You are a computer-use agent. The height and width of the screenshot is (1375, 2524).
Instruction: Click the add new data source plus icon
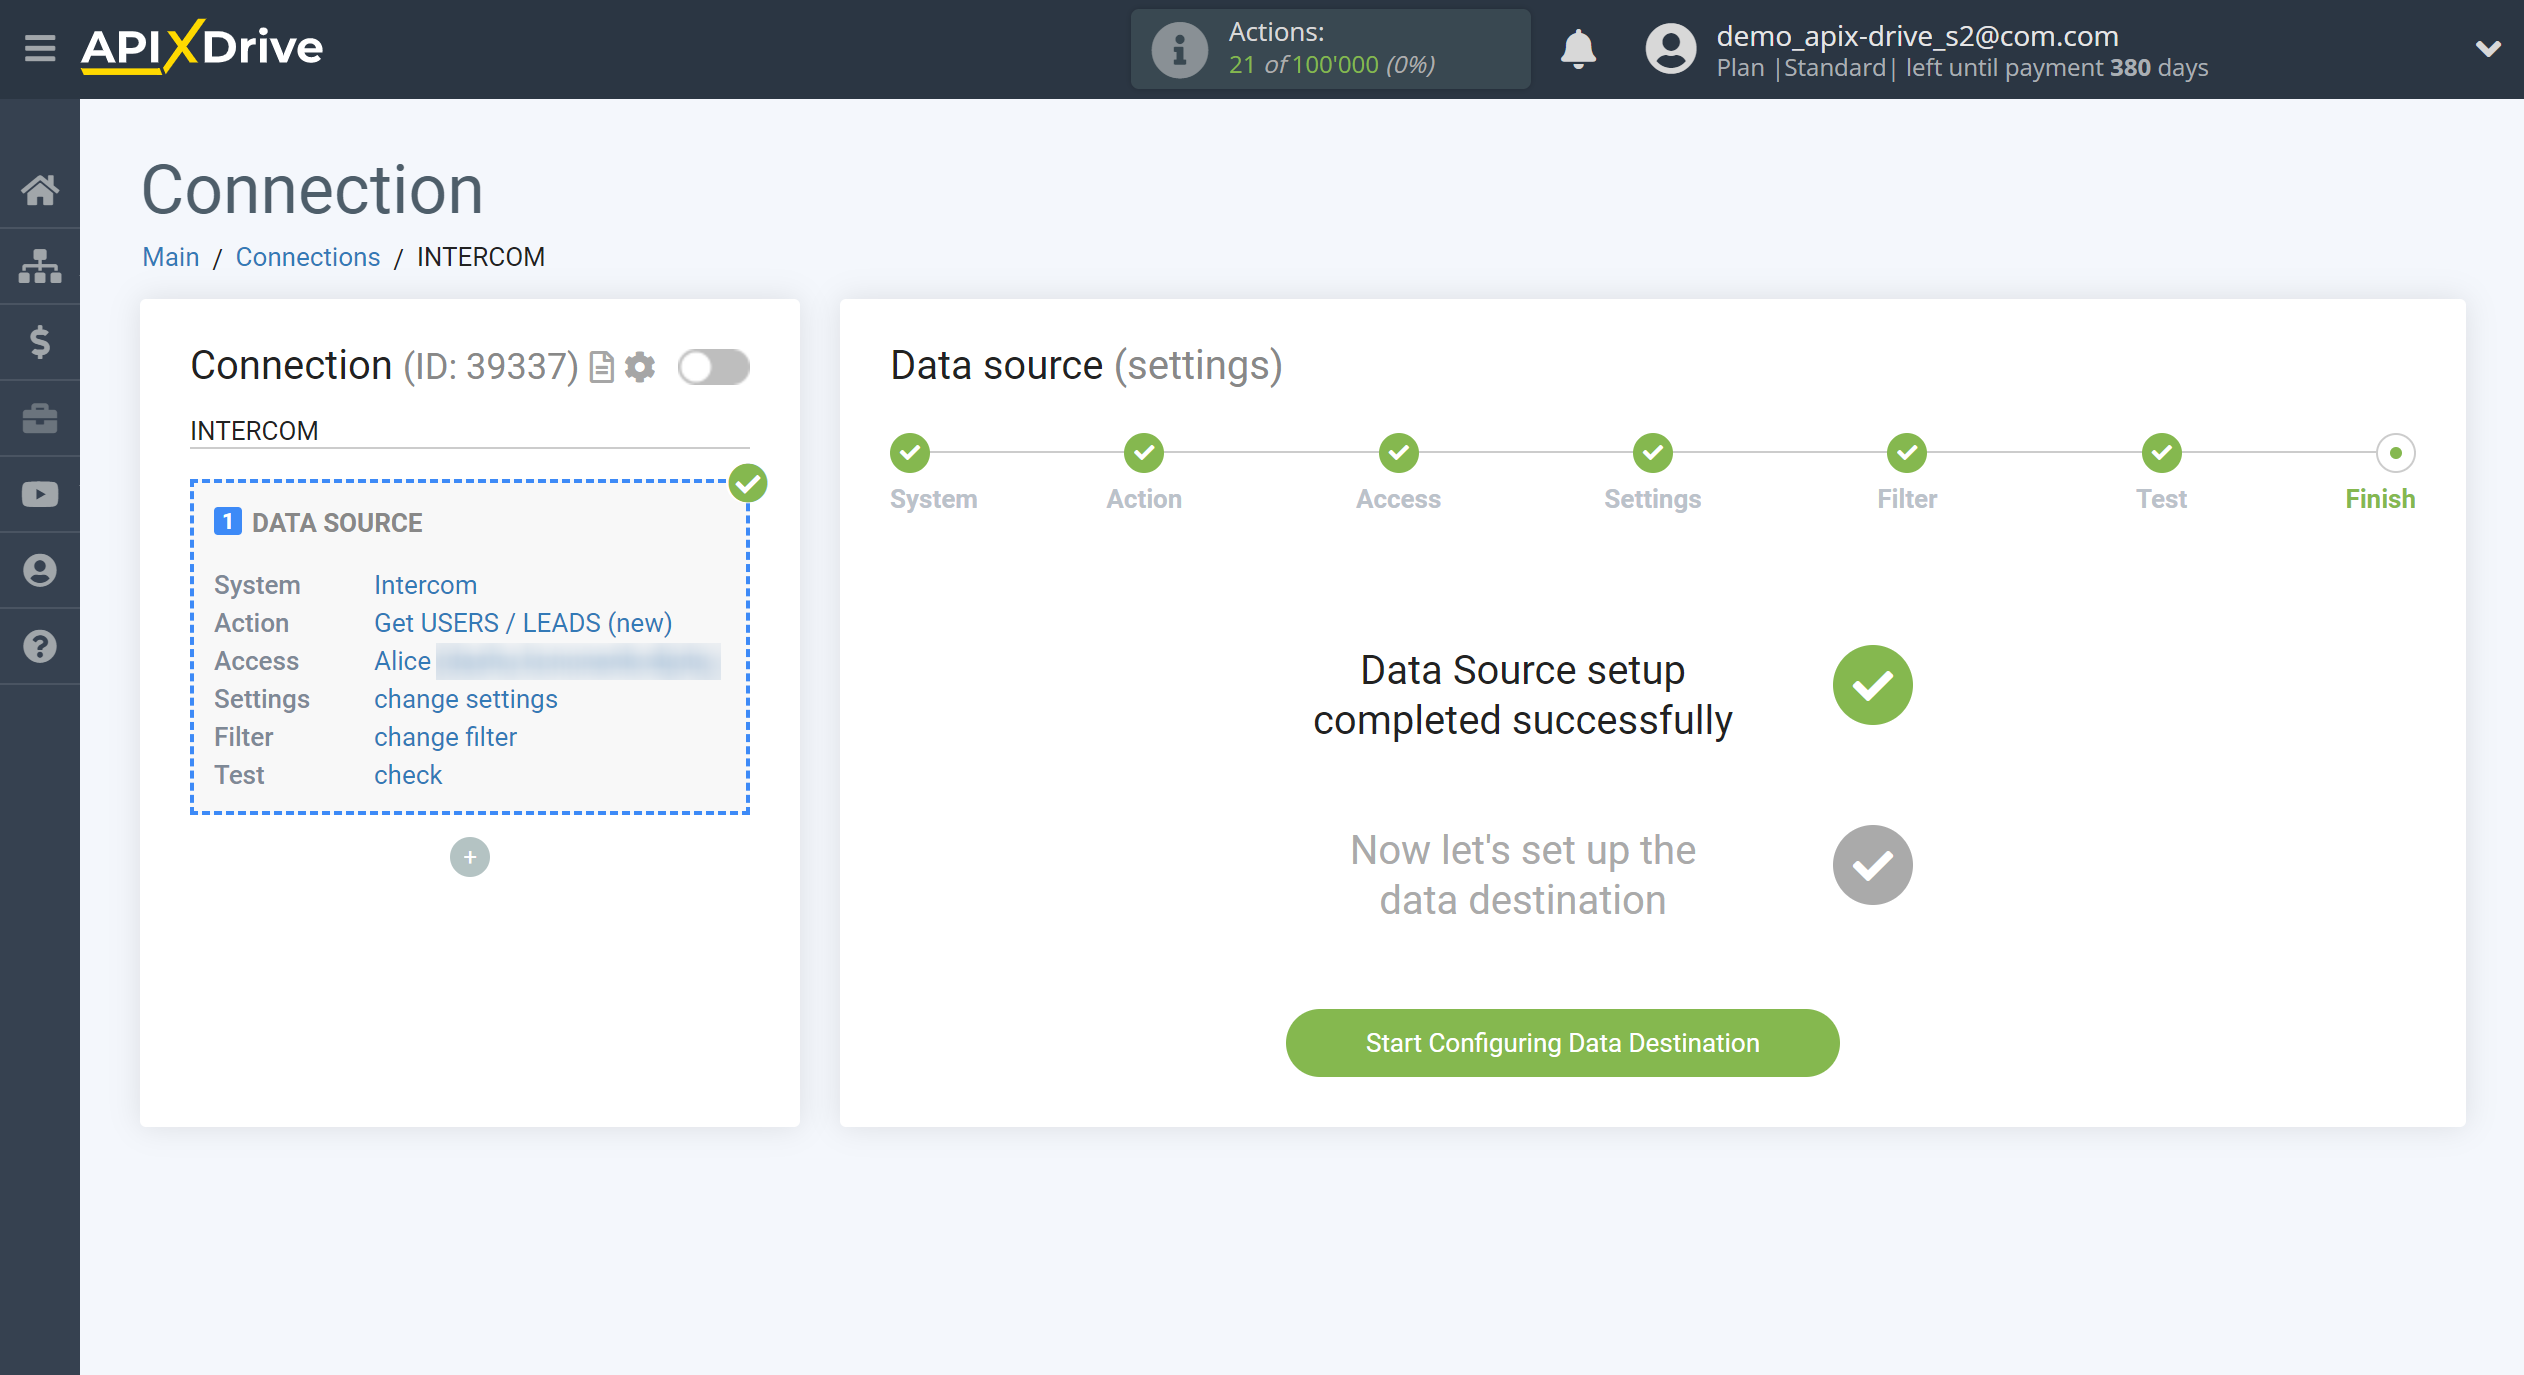[469, 857]
